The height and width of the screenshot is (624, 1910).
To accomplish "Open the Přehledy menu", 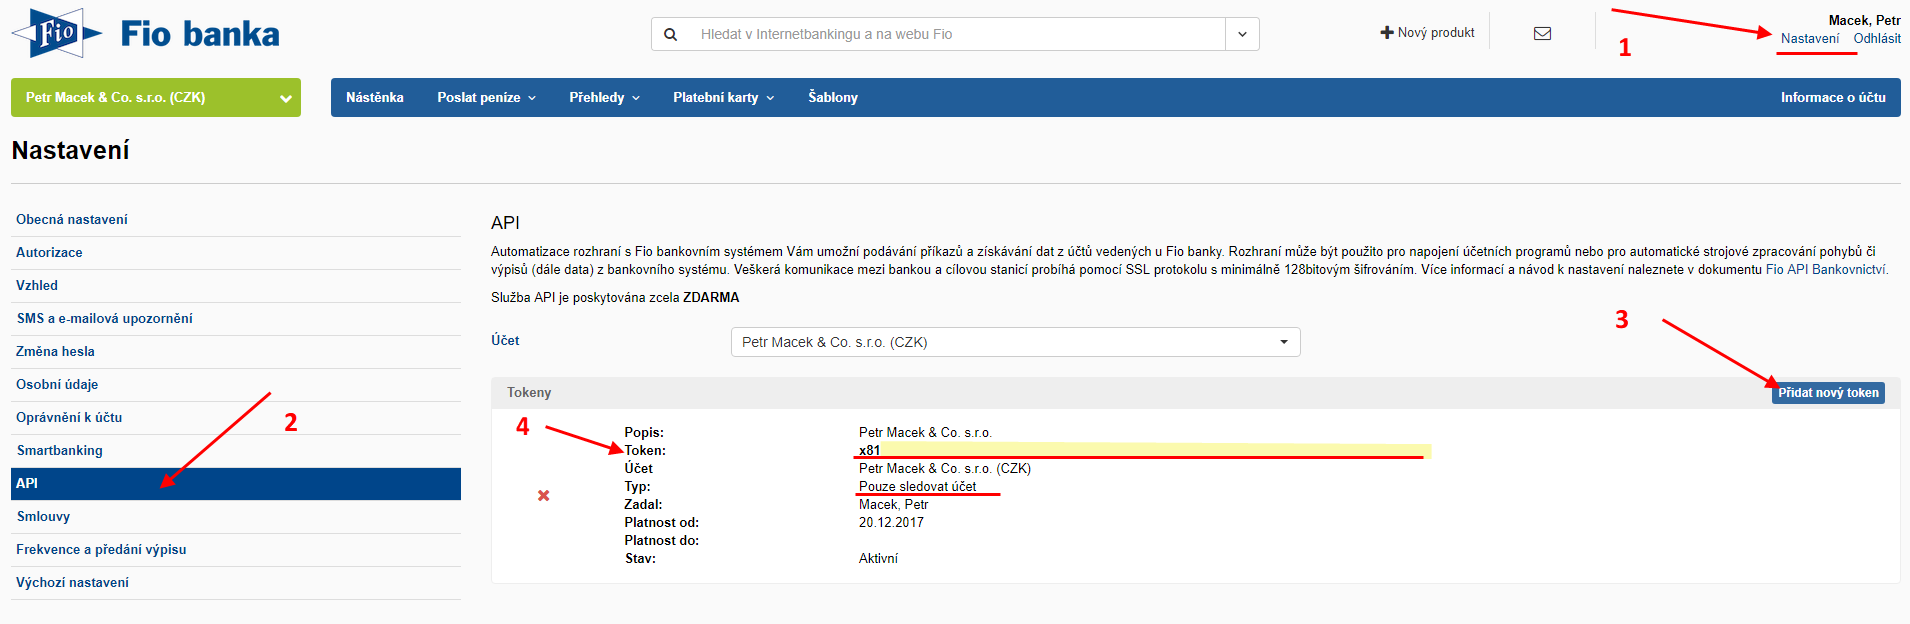I will click(x=604, y=98).
